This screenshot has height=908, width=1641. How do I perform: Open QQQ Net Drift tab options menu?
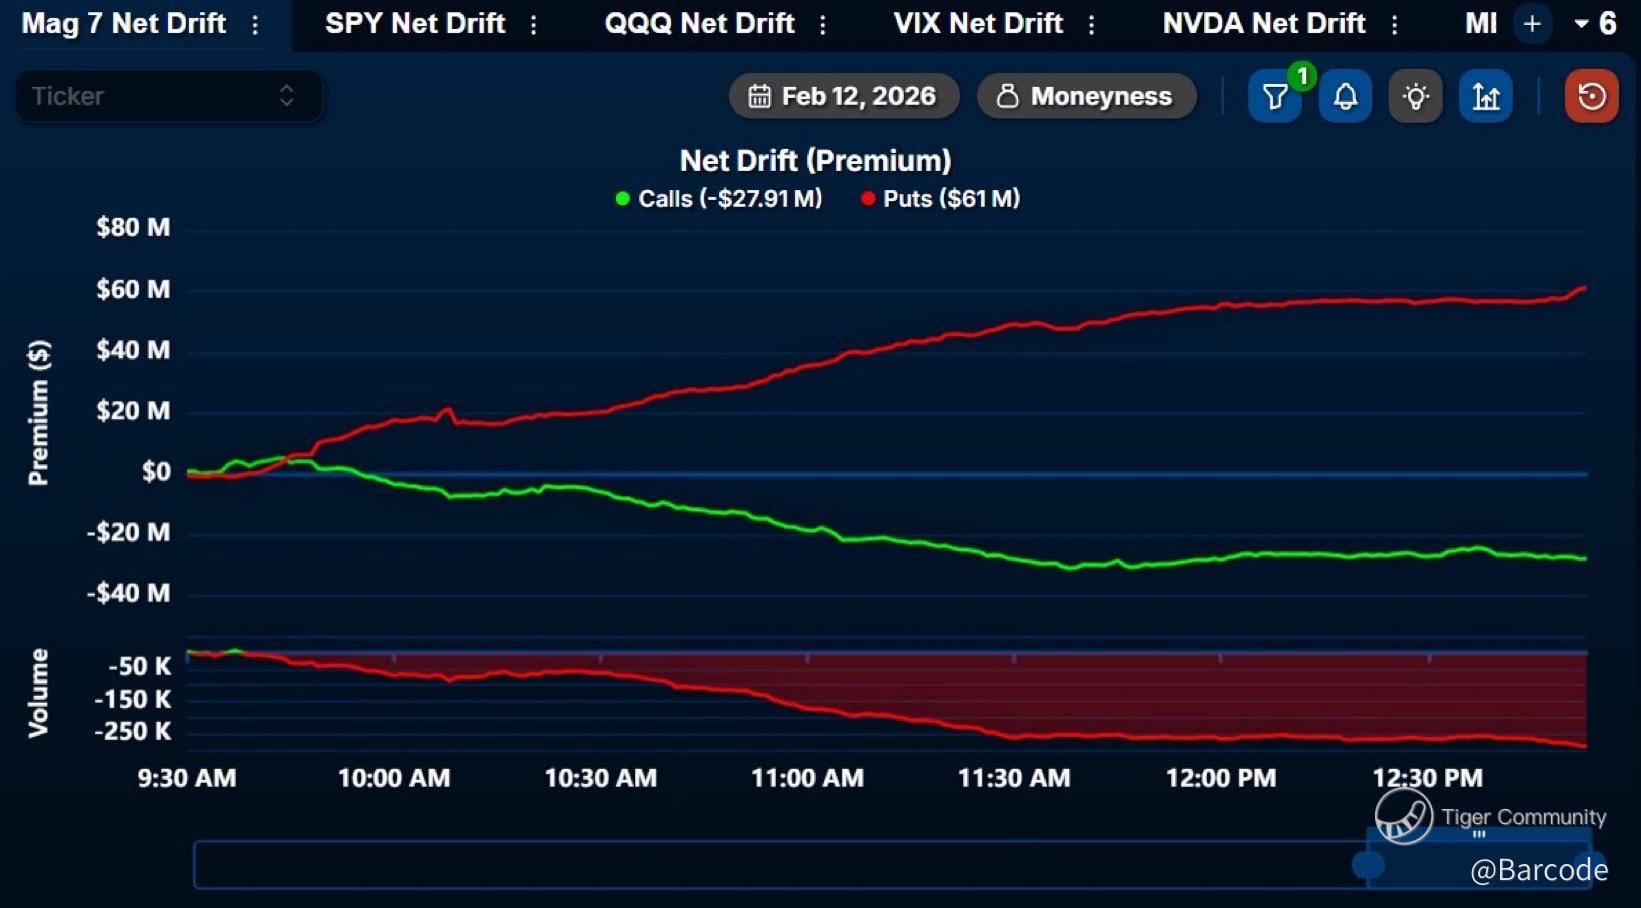[x=823, y=24]
